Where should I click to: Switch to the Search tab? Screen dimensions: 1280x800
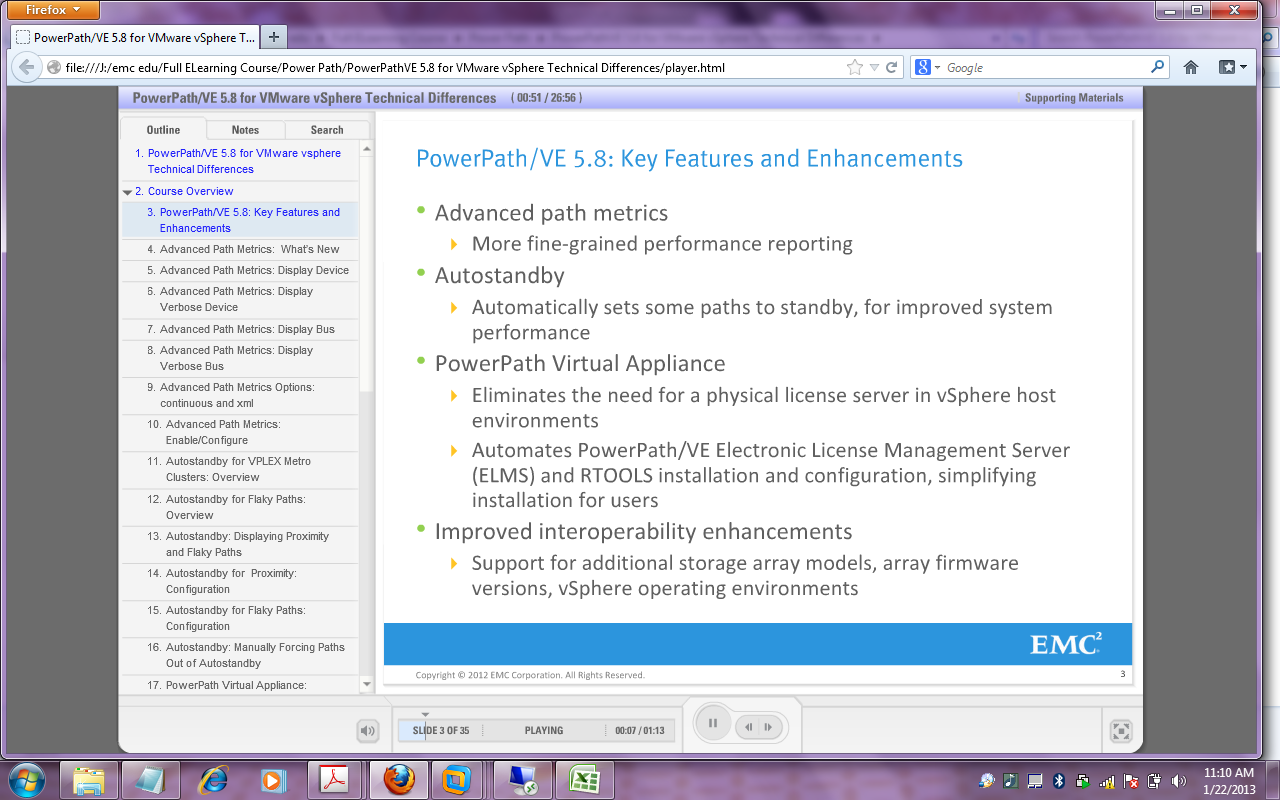[x=328, y=129]
